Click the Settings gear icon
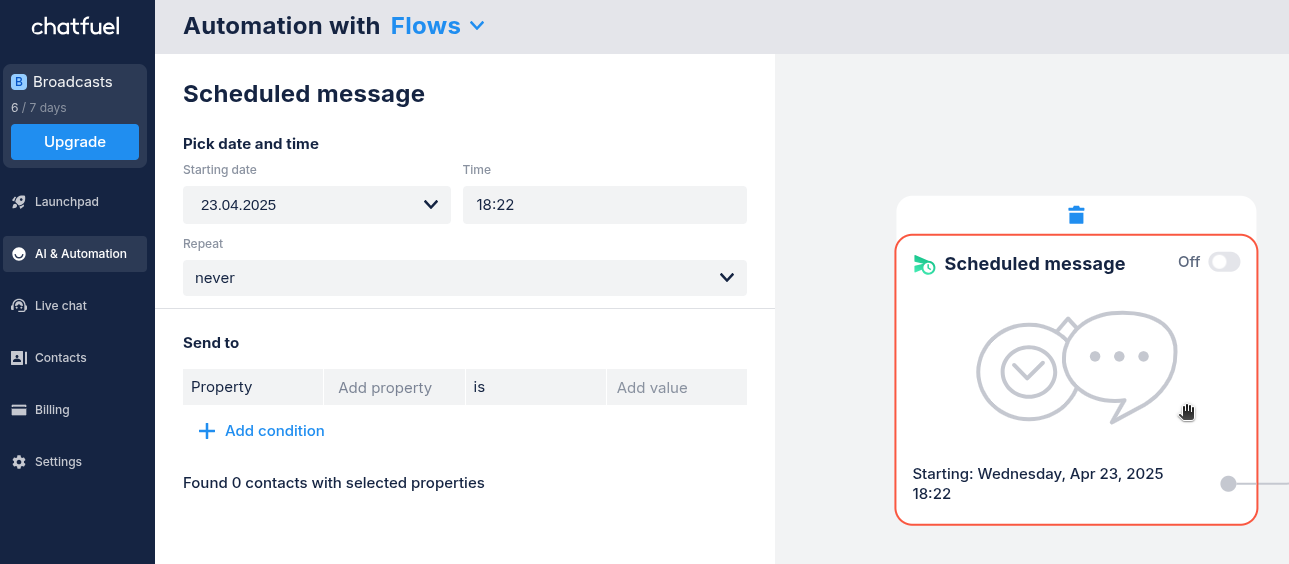The width and height of the screenshot is (1289, 564). coord(18,462)
